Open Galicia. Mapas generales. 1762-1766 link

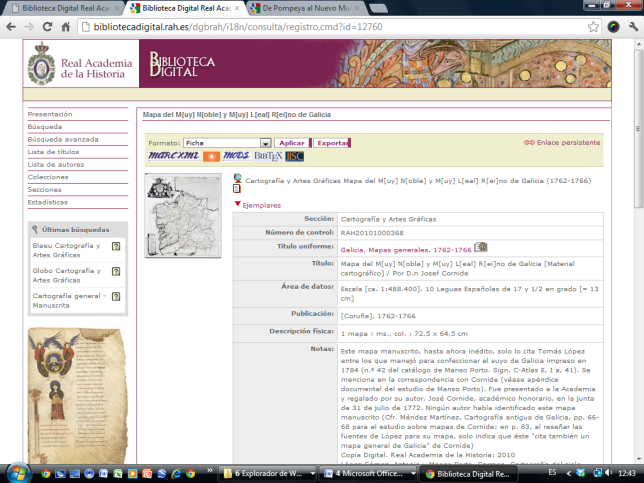click(x=406, y=250)
